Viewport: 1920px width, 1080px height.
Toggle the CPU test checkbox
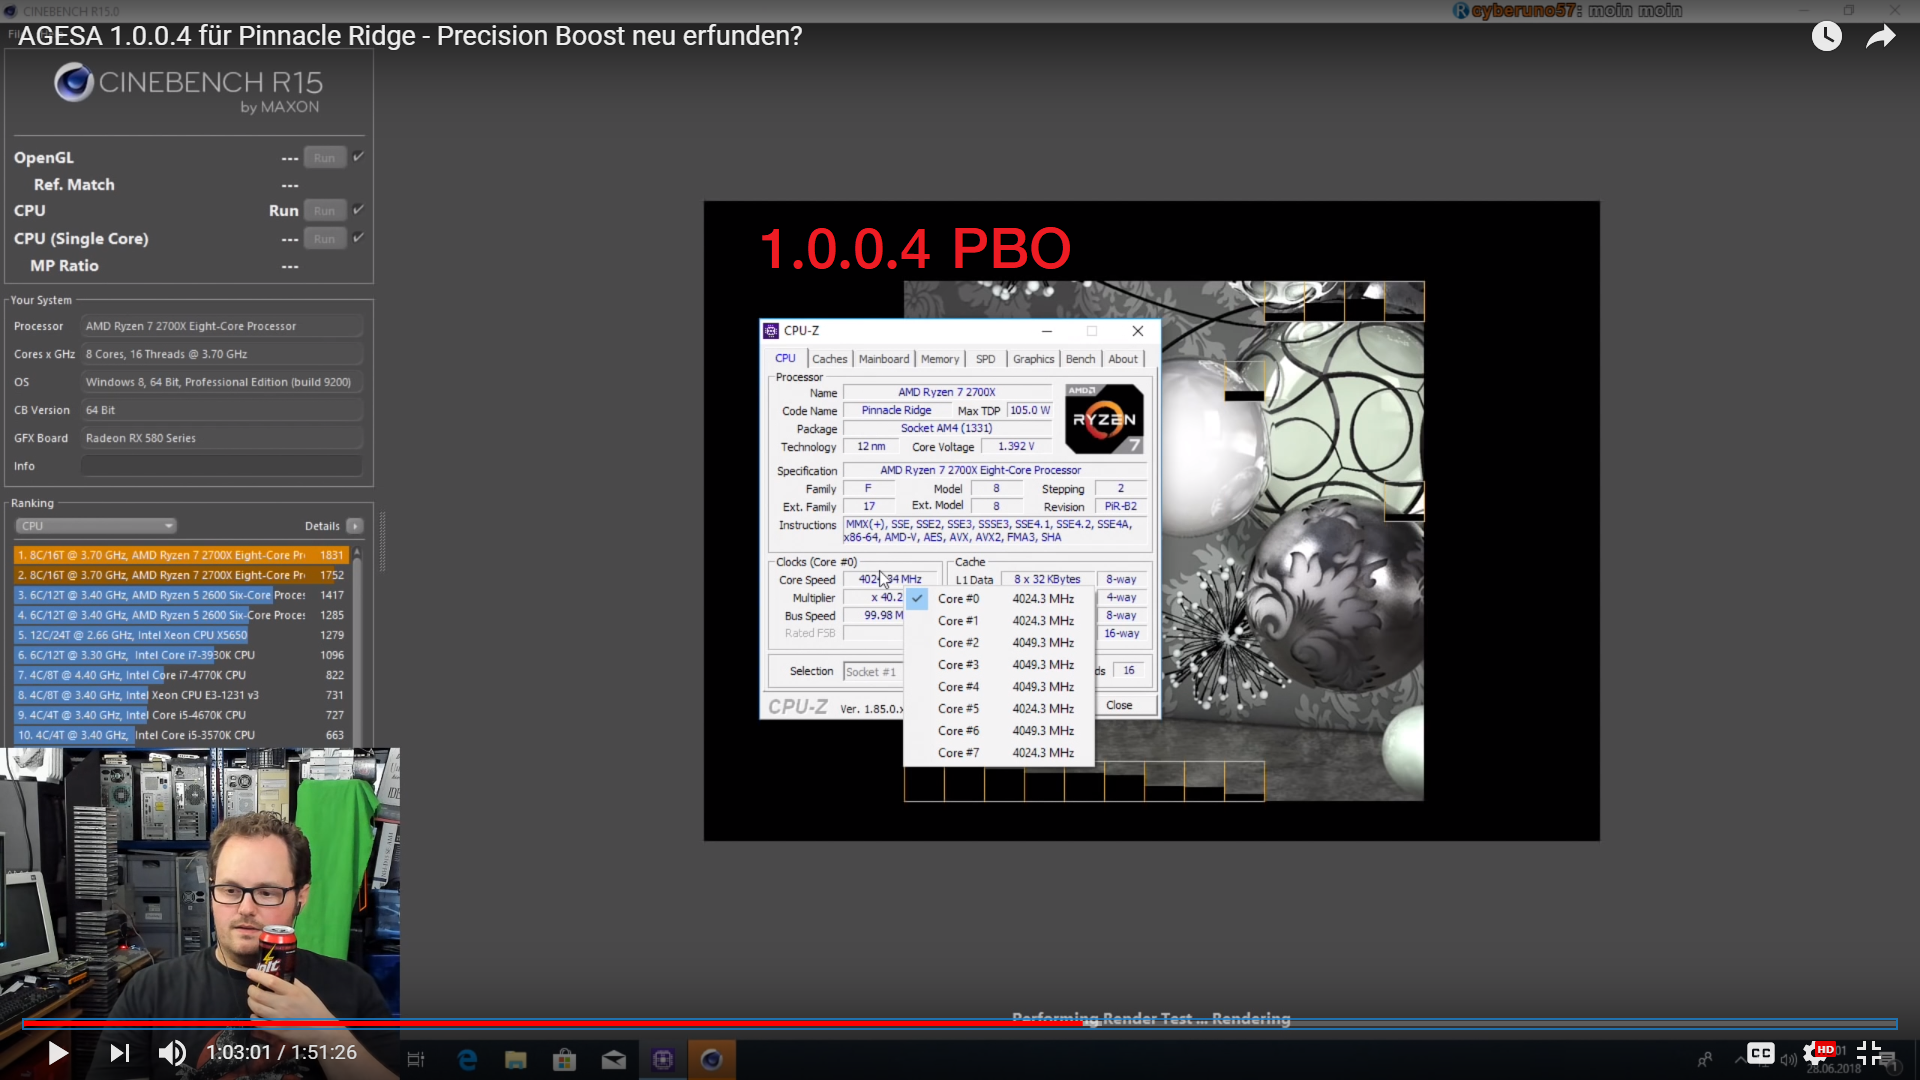(x=358, y=210)
